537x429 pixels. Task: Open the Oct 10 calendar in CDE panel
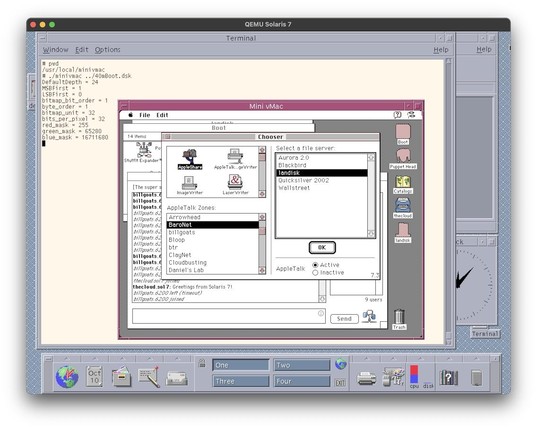pyautogui.click(x=95, y=377)
